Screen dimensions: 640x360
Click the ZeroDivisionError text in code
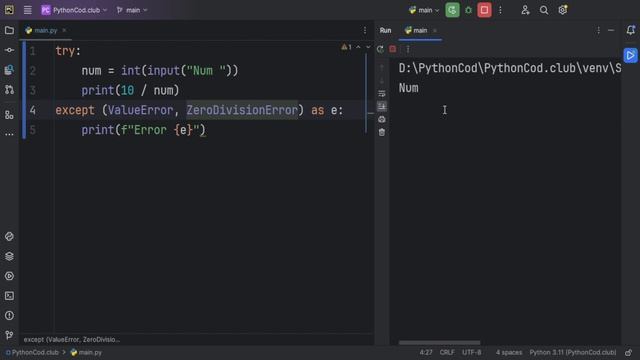pos(242,110)
